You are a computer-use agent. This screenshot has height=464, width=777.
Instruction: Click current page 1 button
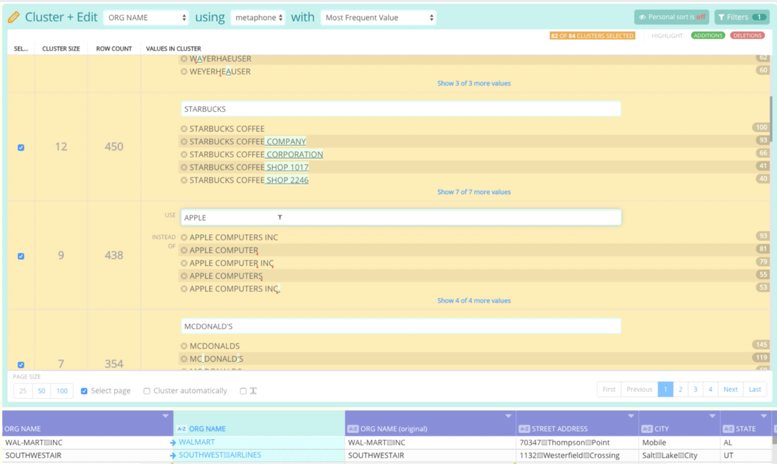click(x=666, y=389)
